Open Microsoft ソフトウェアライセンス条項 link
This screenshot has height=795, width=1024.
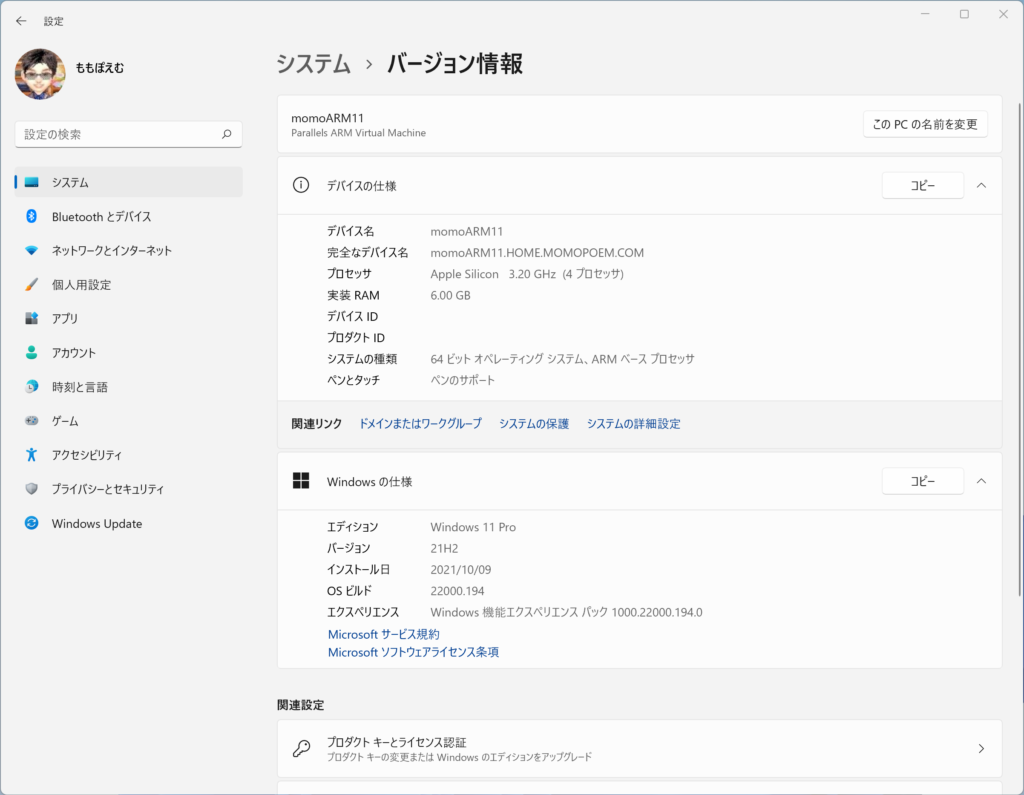[413, 652]
